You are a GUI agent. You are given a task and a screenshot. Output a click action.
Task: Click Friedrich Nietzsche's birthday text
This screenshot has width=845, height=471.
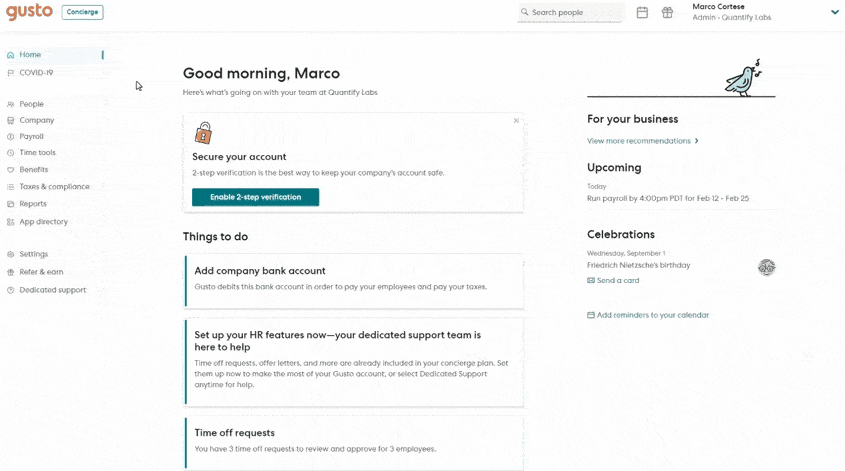click(638, 265)
